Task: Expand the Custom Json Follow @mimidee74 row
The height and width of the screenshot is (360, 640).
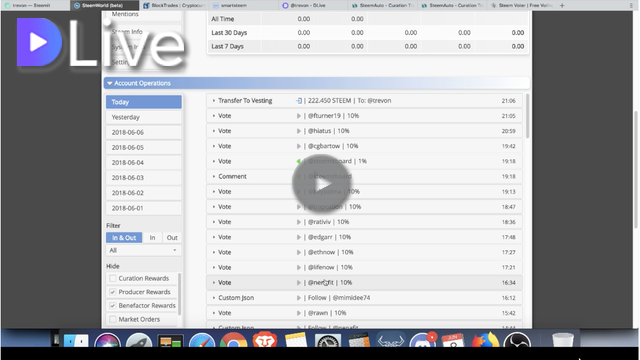Action: click(x=214, y=298)
